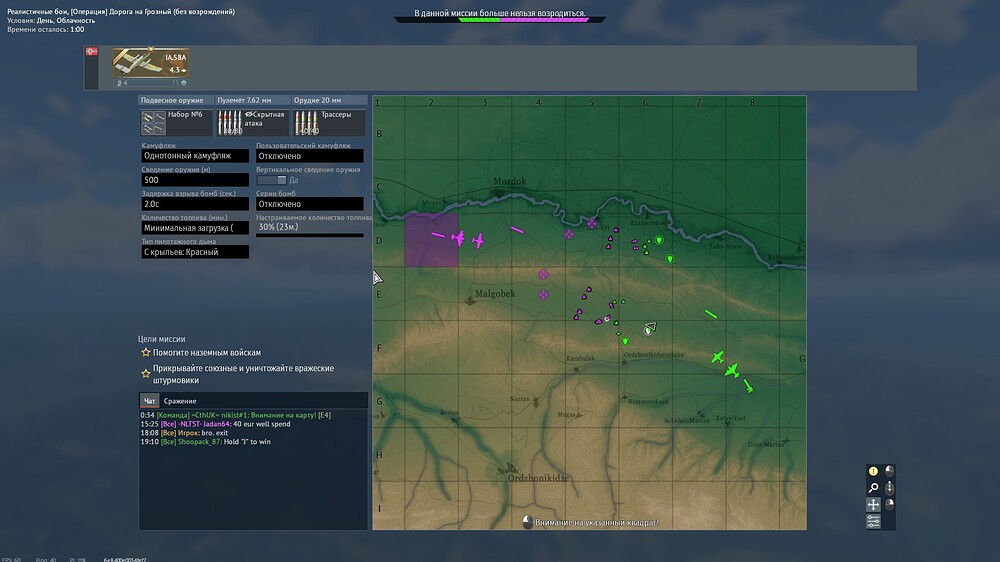Open the Камуфляж dropdown

tap(195, 156)
